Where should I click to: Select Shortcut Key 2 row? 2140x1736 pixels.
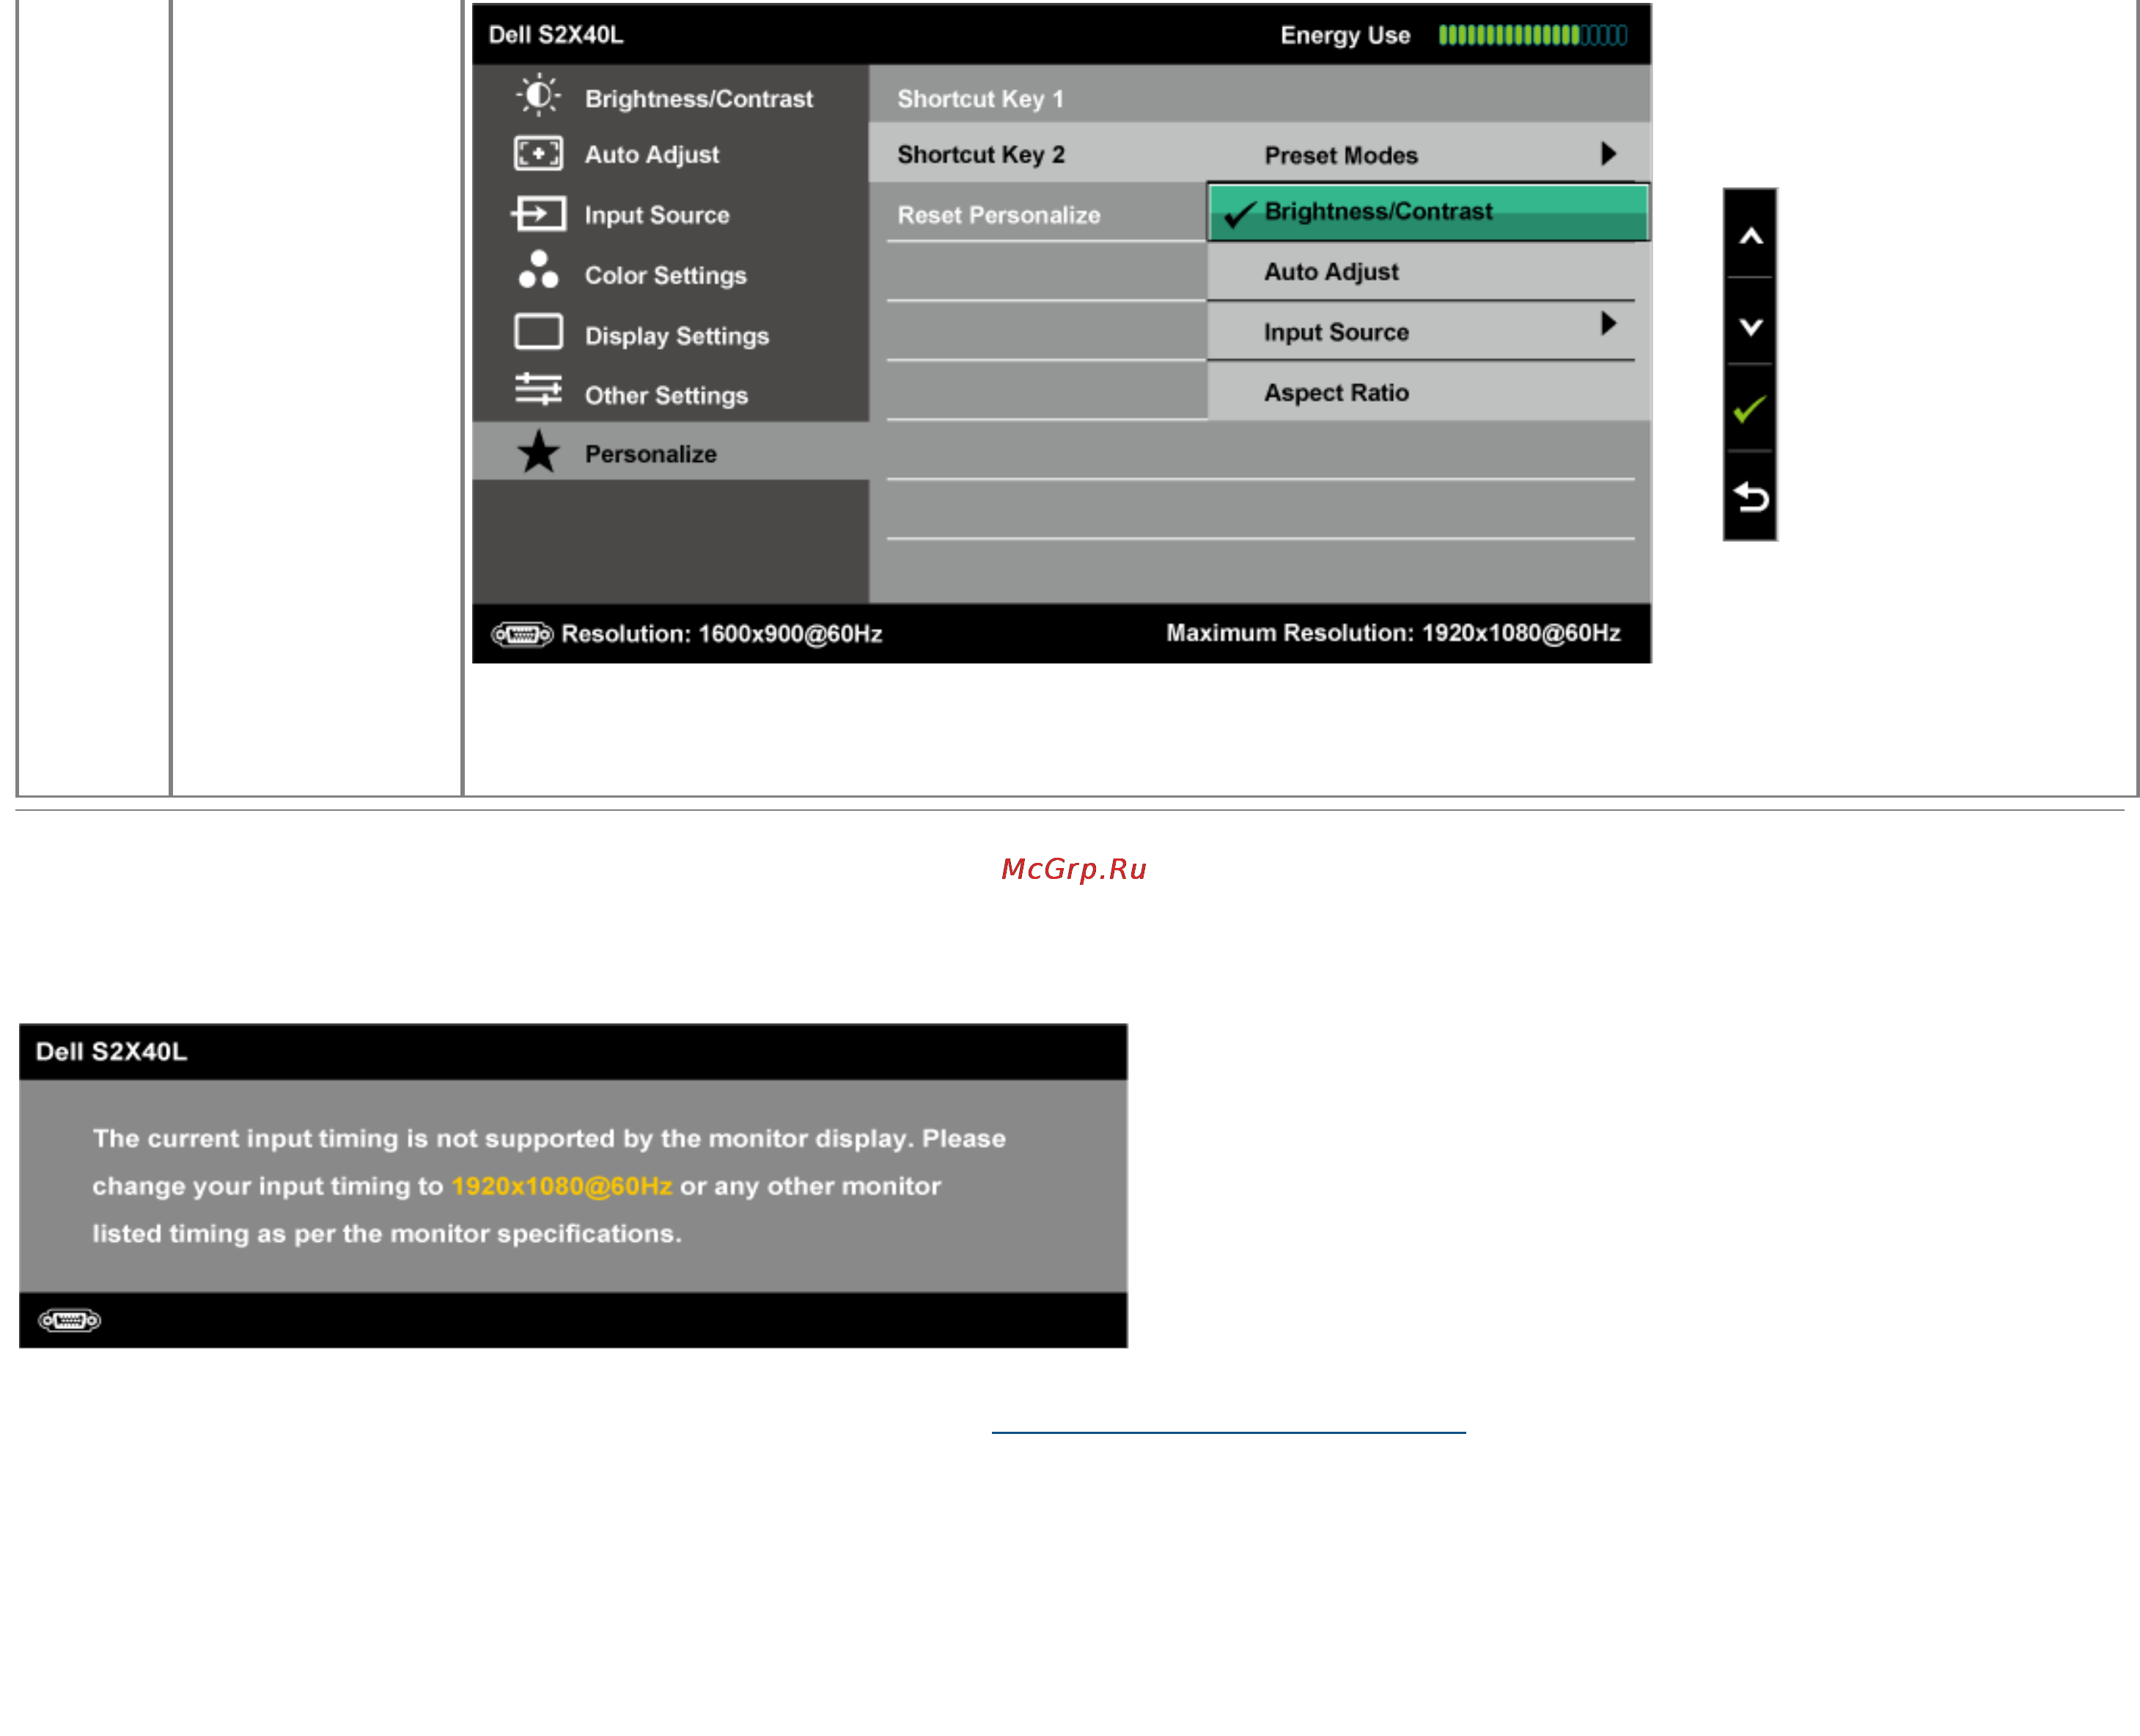1038,154
